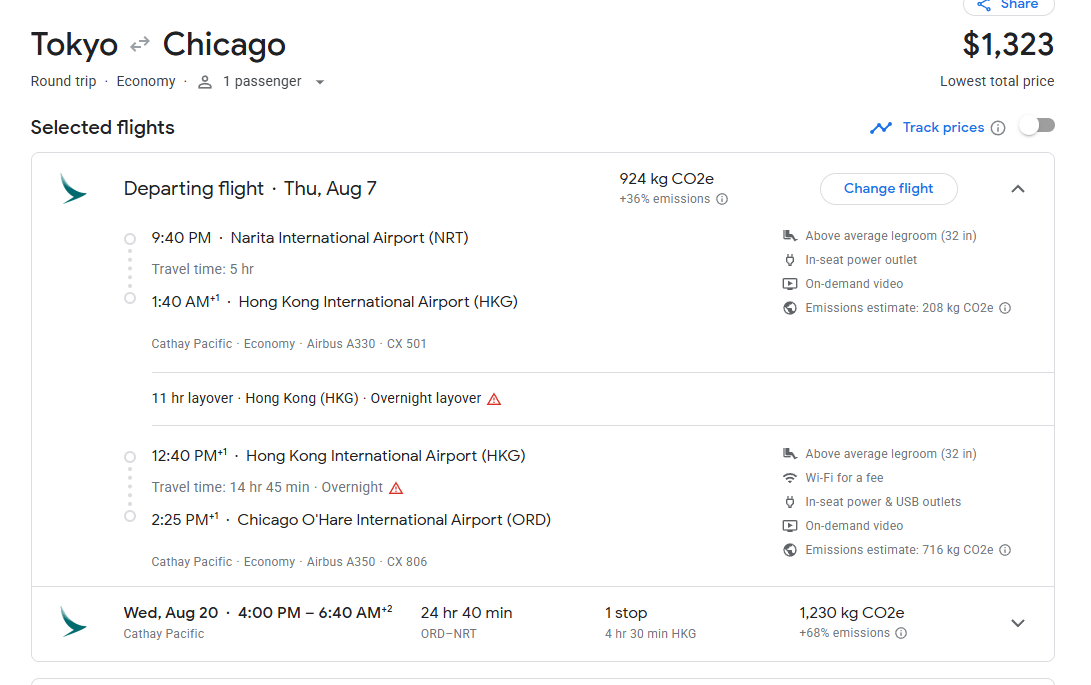
Task: Click the $1,323 total price
Action: coord(1008,45)
